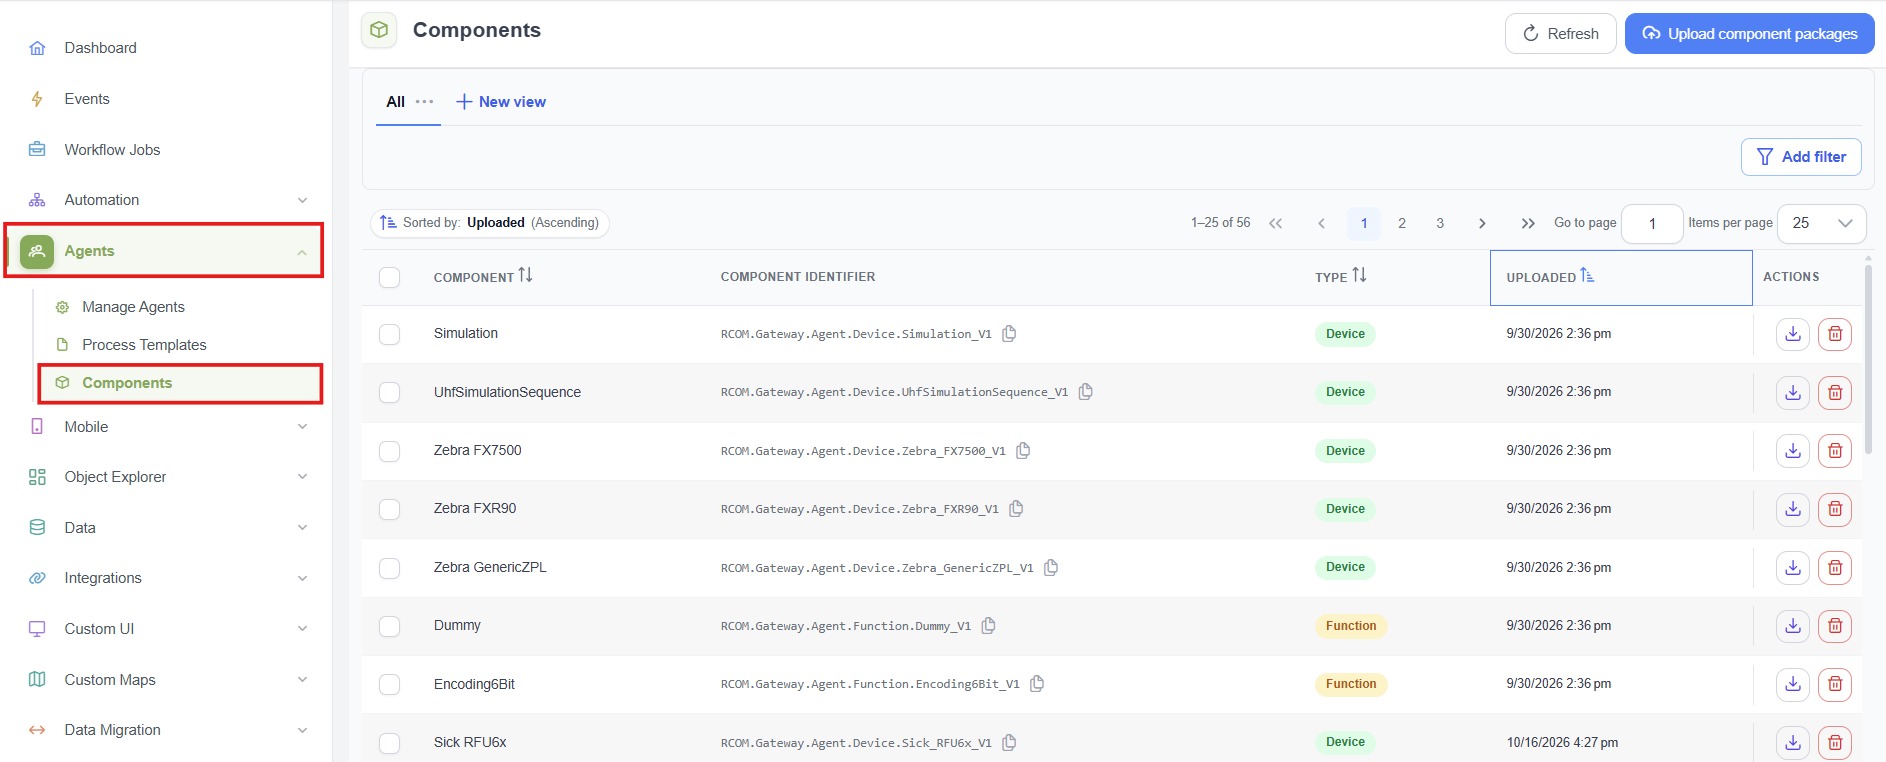
Task: Check the UhfSimulationSequence row checkbox
Action: (x=390, y=392)
